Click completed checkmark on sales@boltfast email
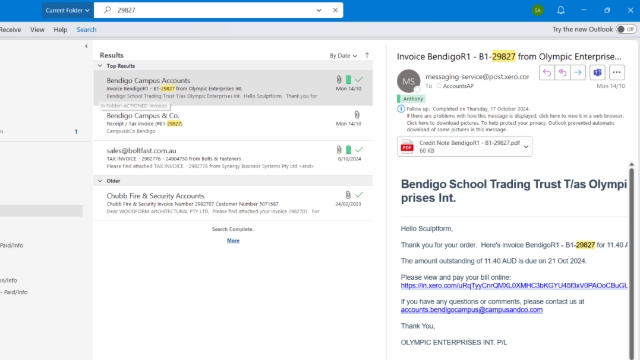The image size is (640, 360). pyautogui.click(x=359, y=150)
